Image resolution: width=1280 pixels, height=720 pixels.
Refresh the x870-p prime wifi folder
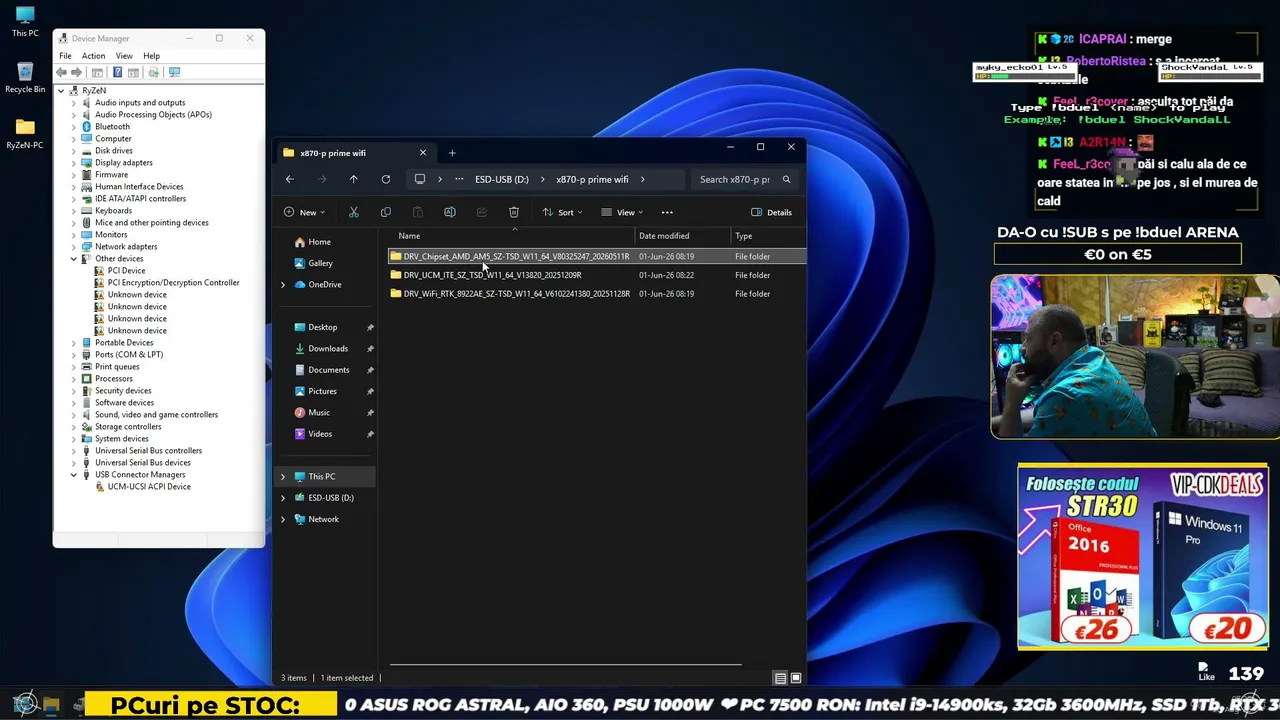[x=385, y=180]
